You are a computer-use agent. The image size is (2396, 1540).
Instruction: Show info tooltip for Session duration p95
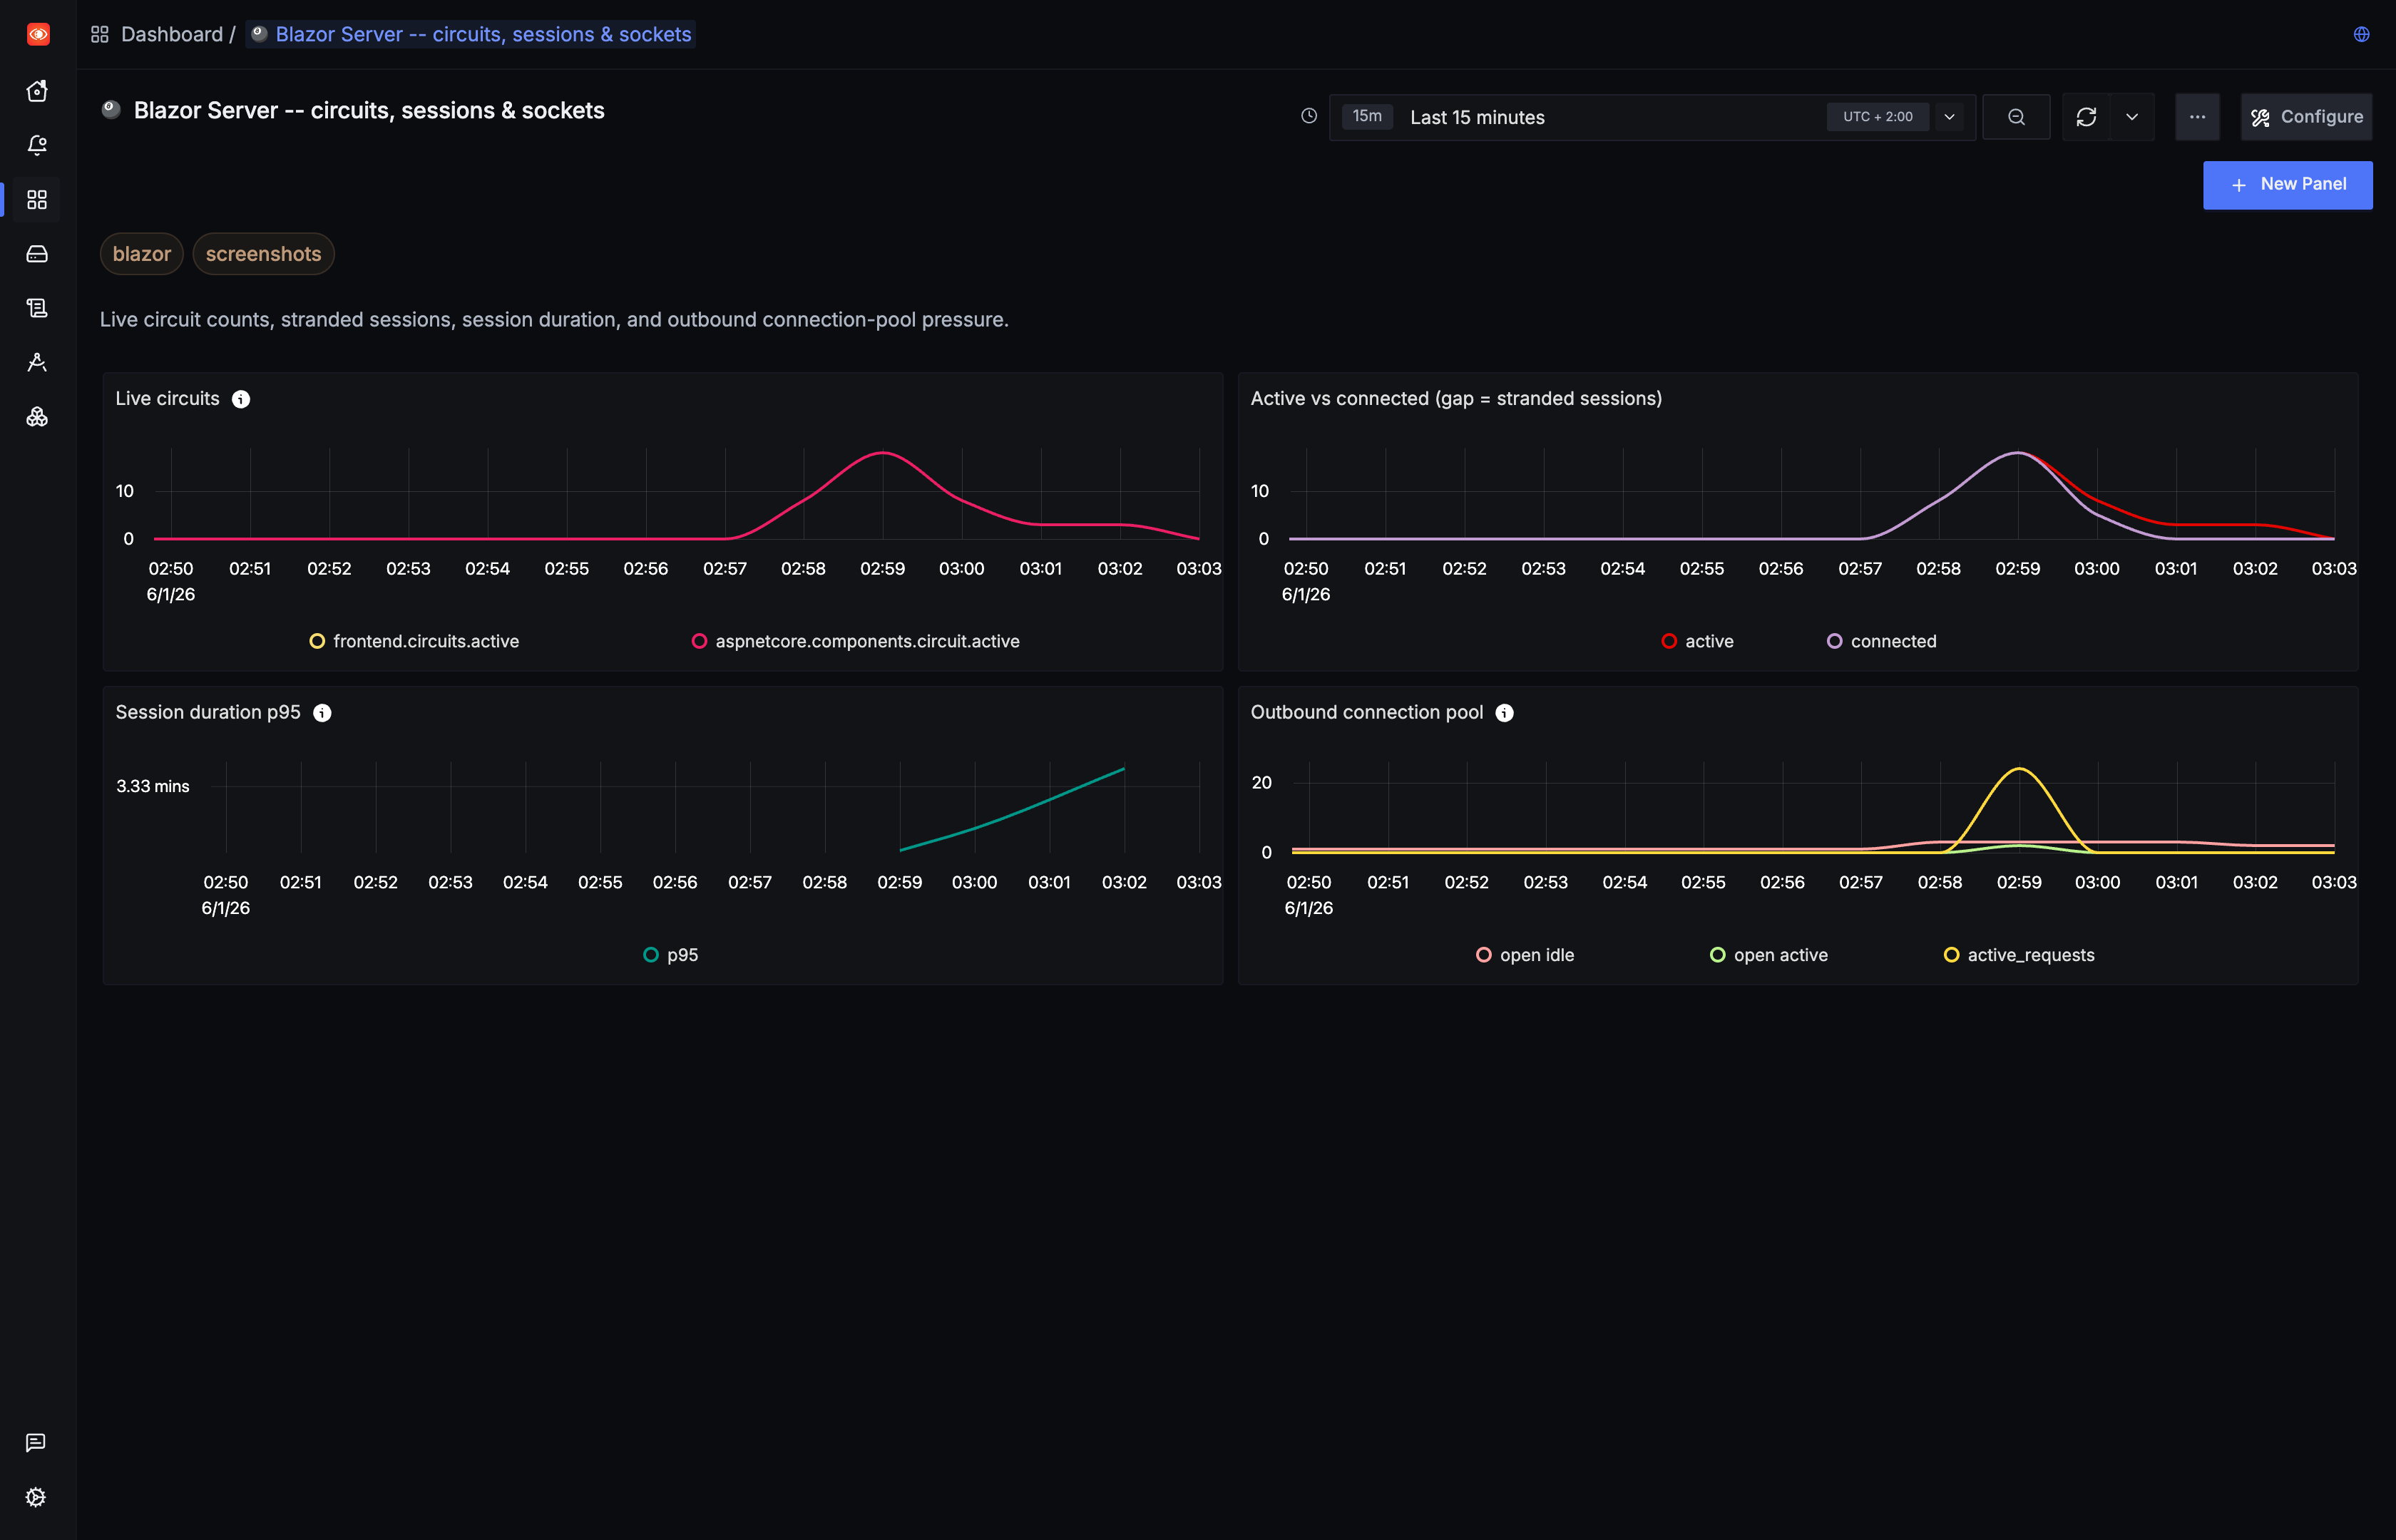pyautogui.click(x=322, y=713)
